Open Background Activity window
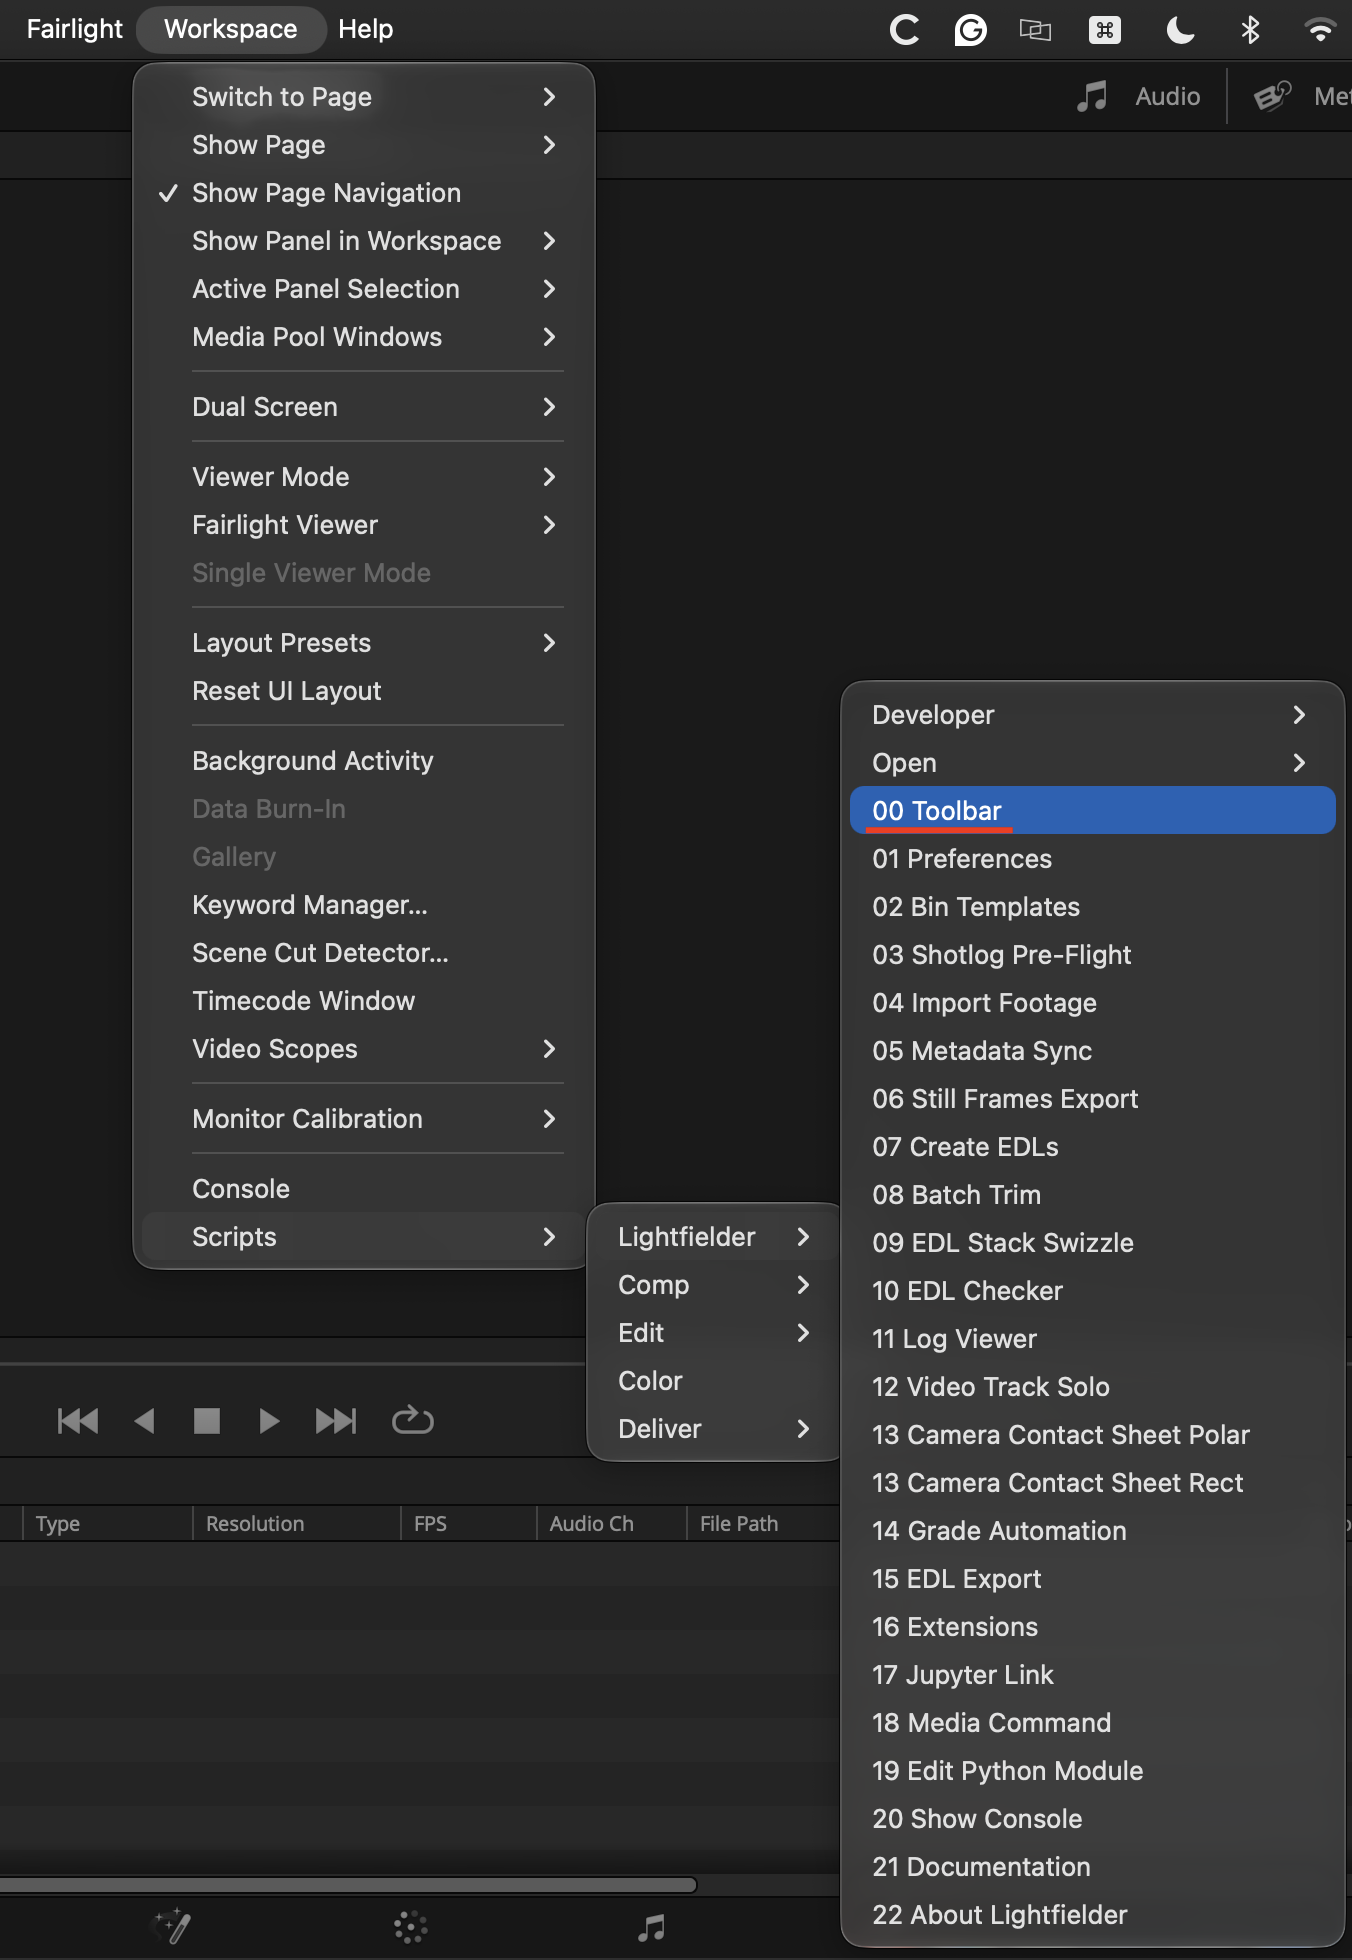 point(364,761)
